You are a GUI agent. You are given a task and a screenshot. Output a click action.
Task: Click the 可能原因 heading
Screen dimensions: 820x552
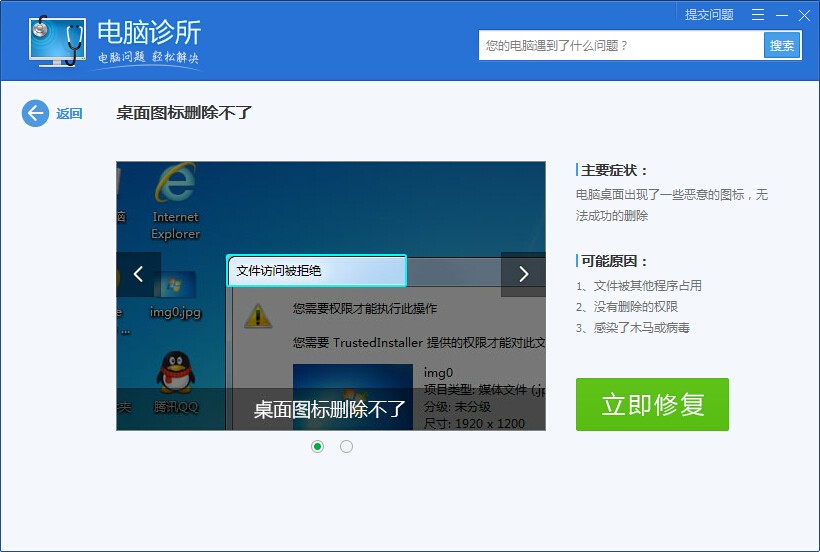[x=614, y=261]
